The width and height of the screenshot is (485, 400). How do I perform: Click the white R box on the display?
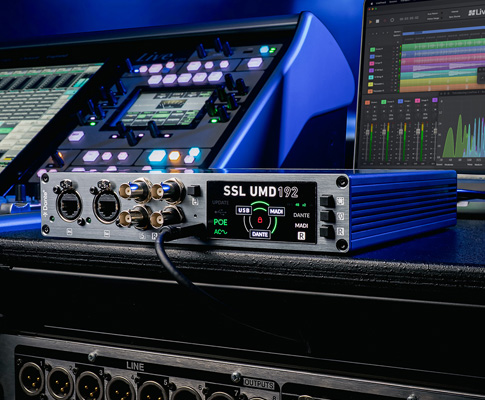pos(301,236)
